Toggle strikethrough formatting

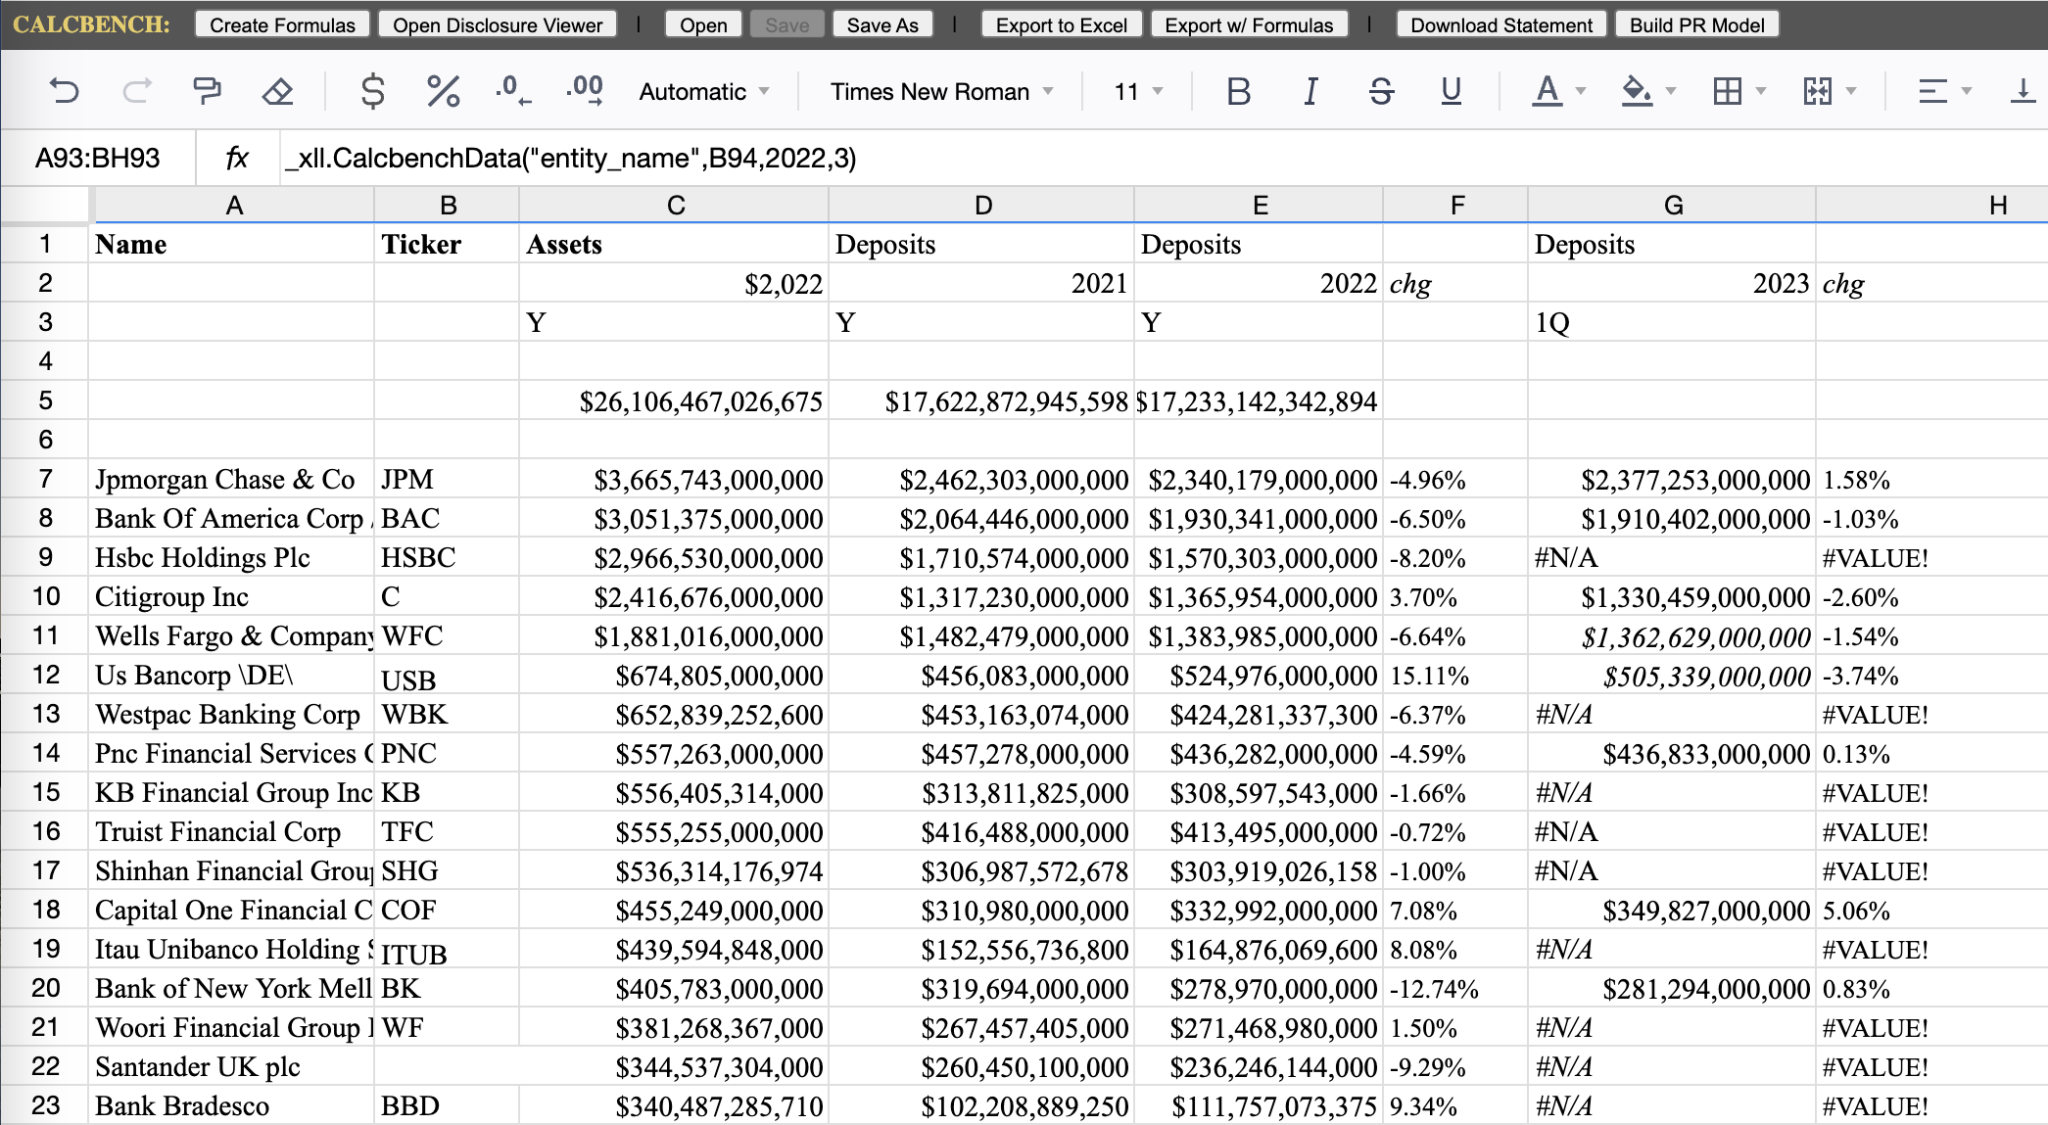point(1381,92)
